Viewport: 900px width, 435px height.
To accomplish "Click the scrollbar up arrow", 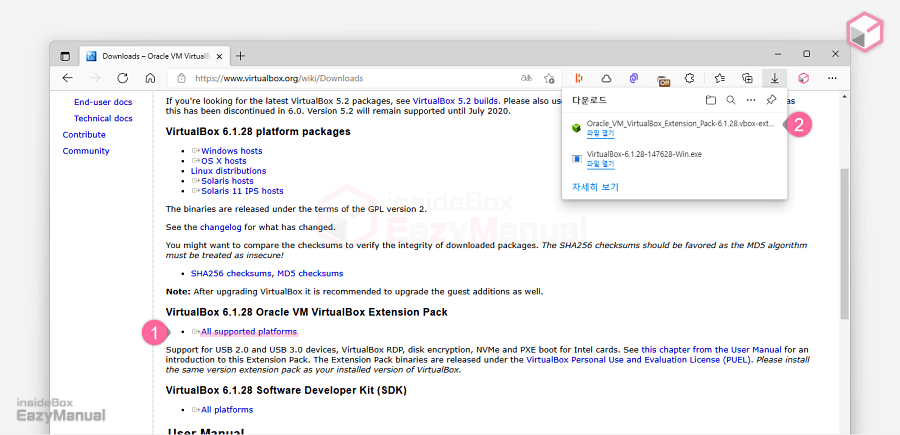I will pyautogui.click(x=844, y=95).
